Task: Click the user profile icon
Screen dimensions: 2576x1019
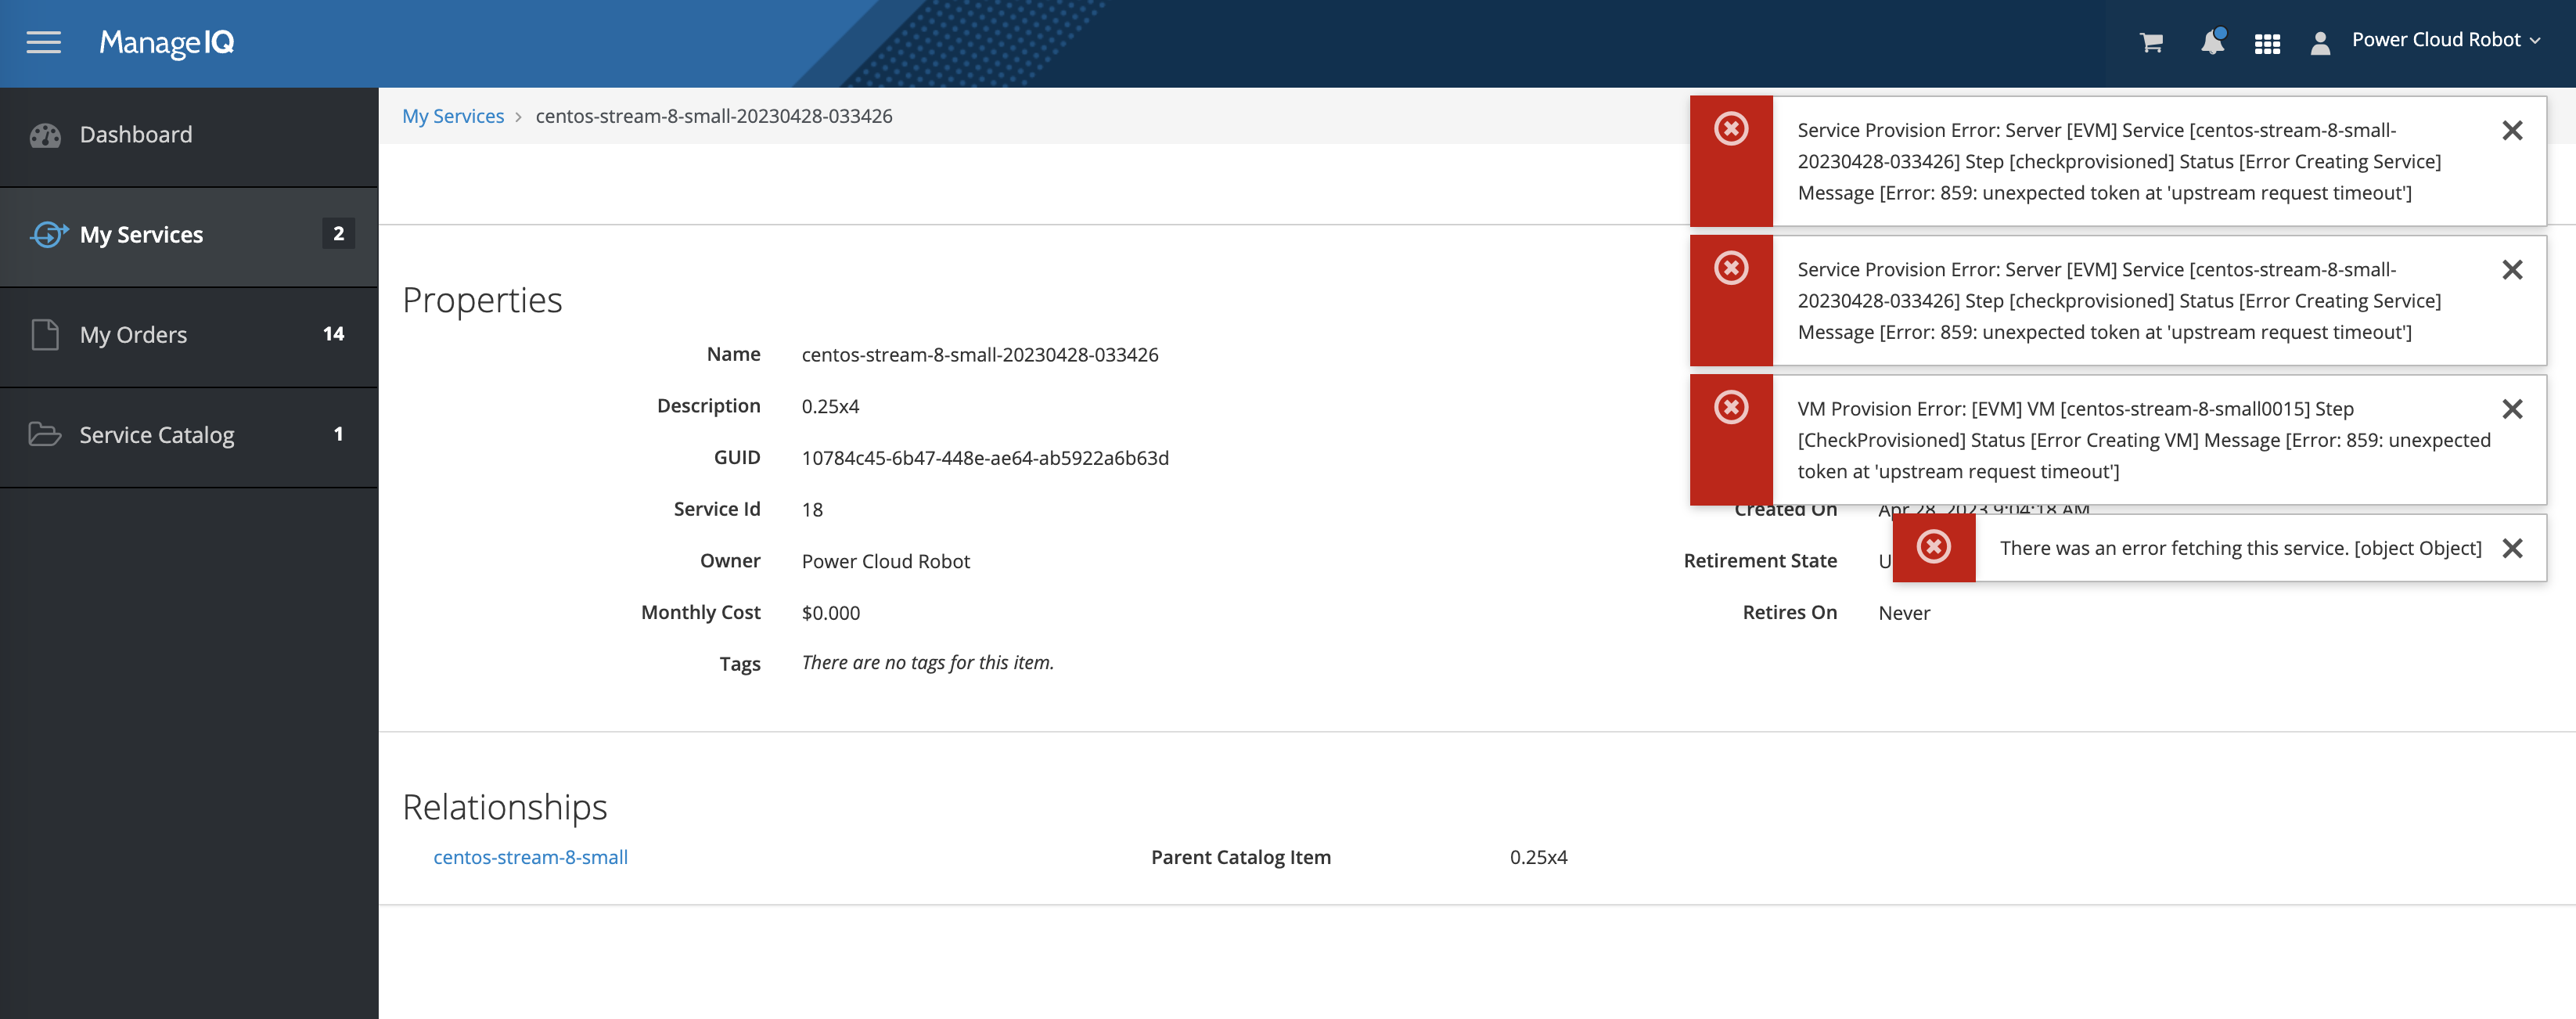Action: (x=2320, y=43)
